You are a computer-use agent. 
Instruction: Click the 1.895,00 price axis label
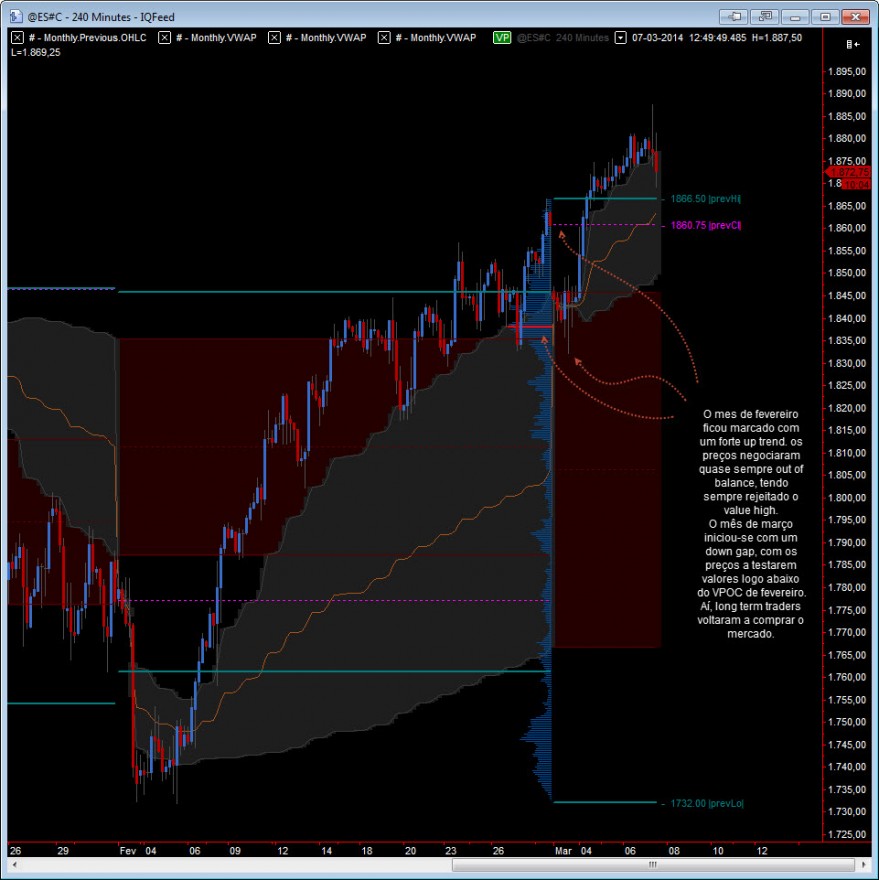(847, 71)
